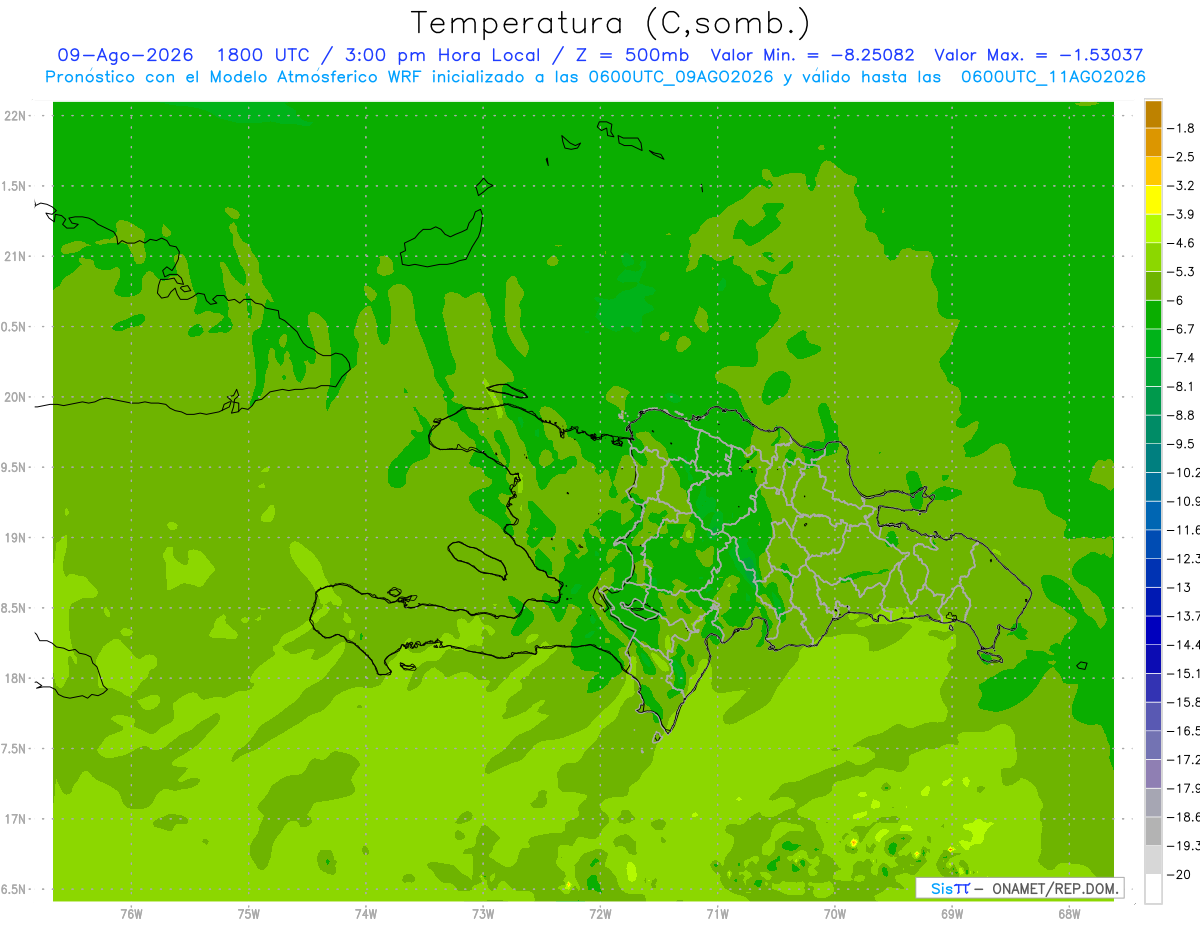Click the white swatch below -20
1200x927 pixels.
tap(1153, 889)
